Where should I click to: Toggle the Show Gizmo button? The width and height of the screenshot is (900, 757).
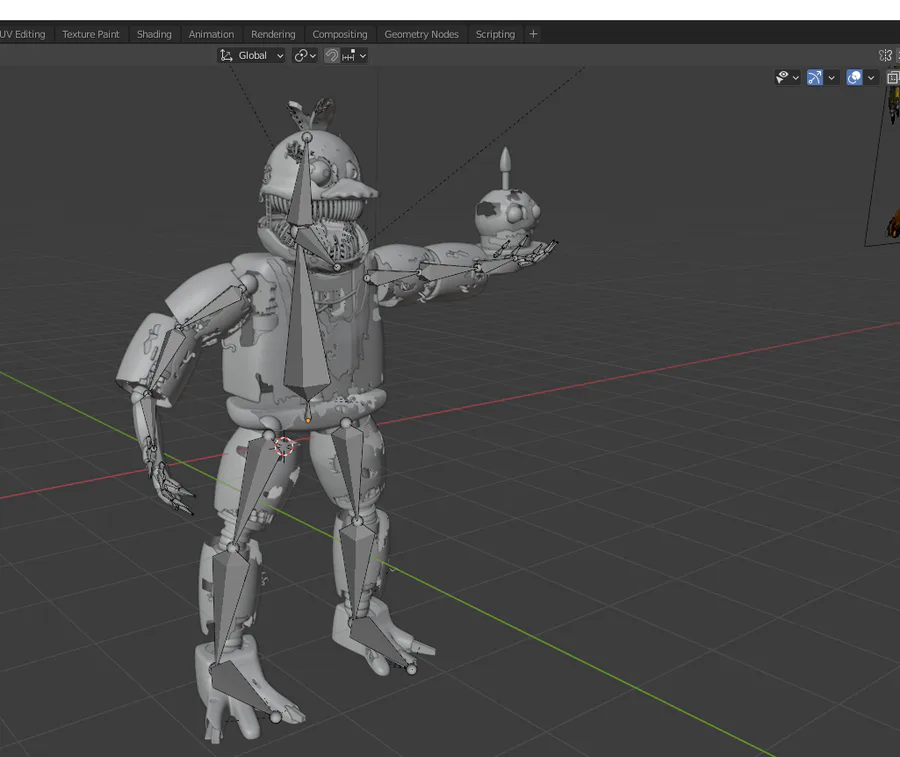pyautogui.click(x=815, y=77)
